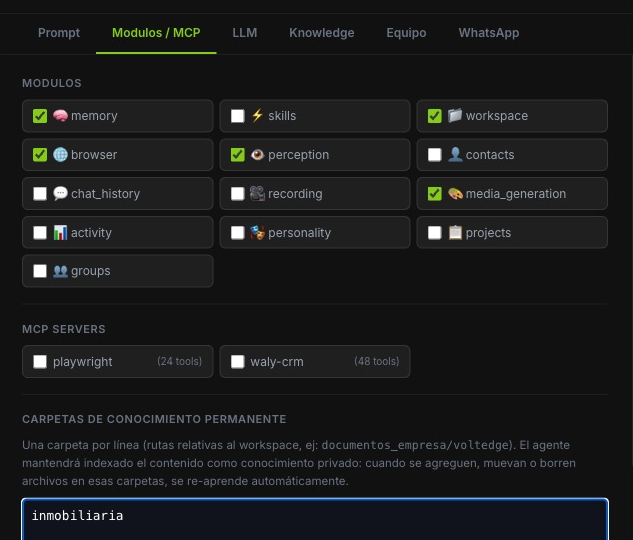633x540 pixels.
Task: Click the bar chart icon for activity
Action: tap(60, 232)
